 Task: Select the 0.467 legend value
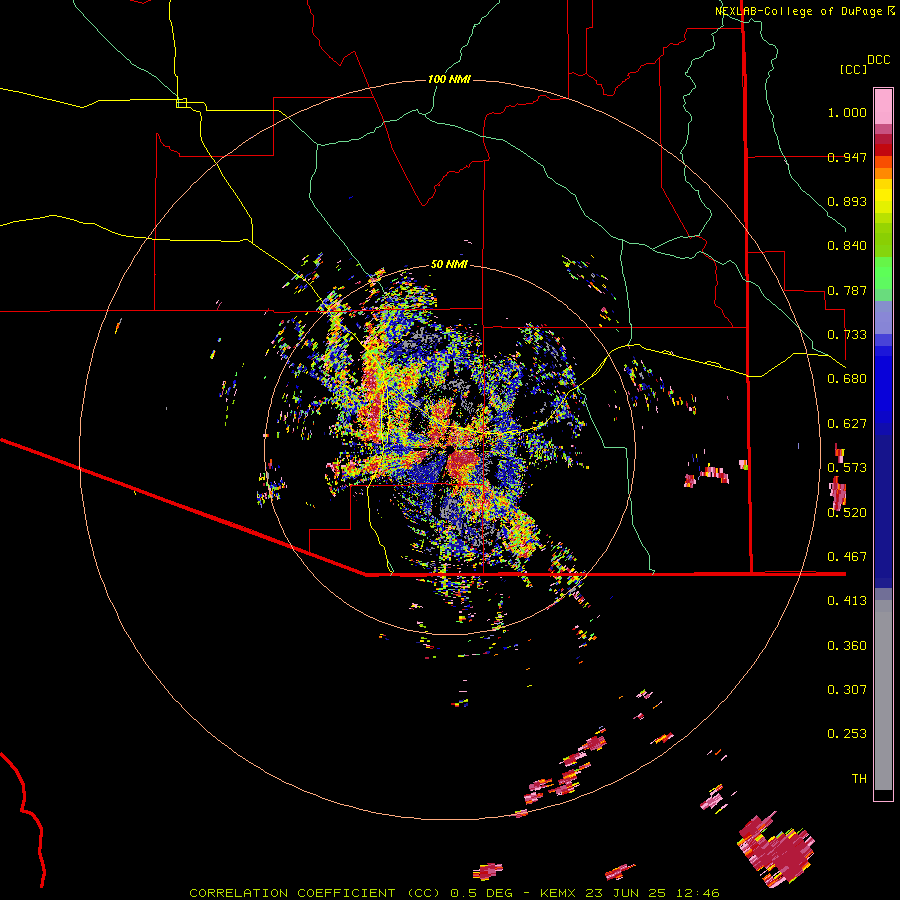(x=847, y=557)
